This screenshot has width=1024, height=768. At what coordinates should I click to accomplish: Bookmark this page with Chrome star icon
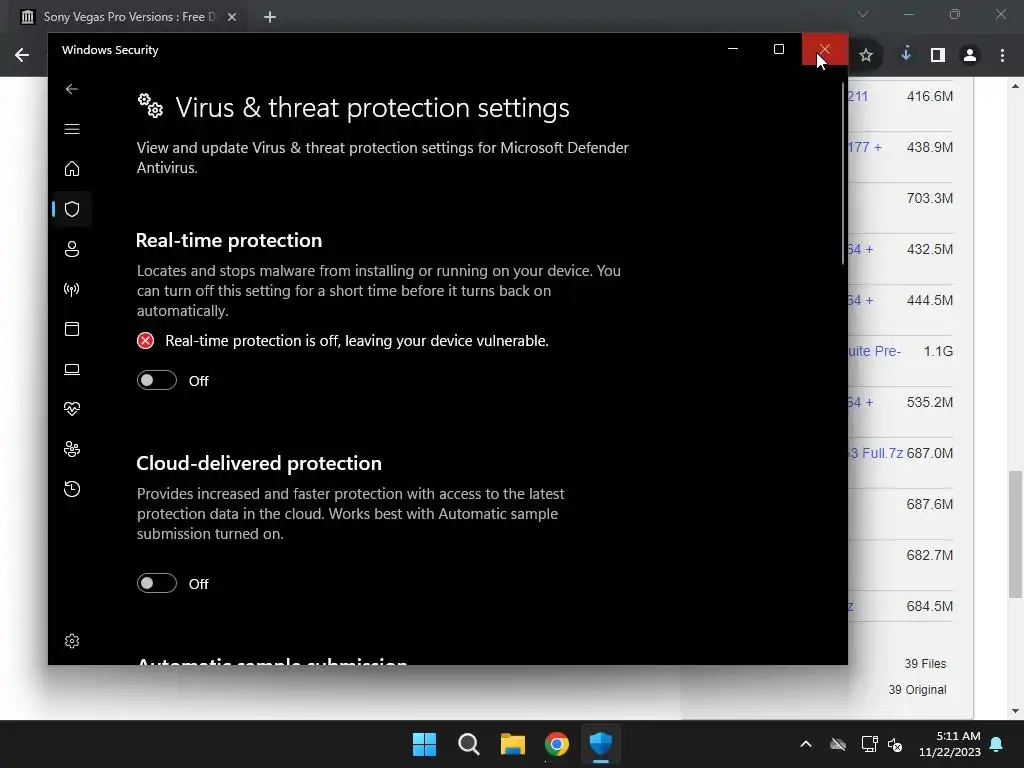(866, 56)
